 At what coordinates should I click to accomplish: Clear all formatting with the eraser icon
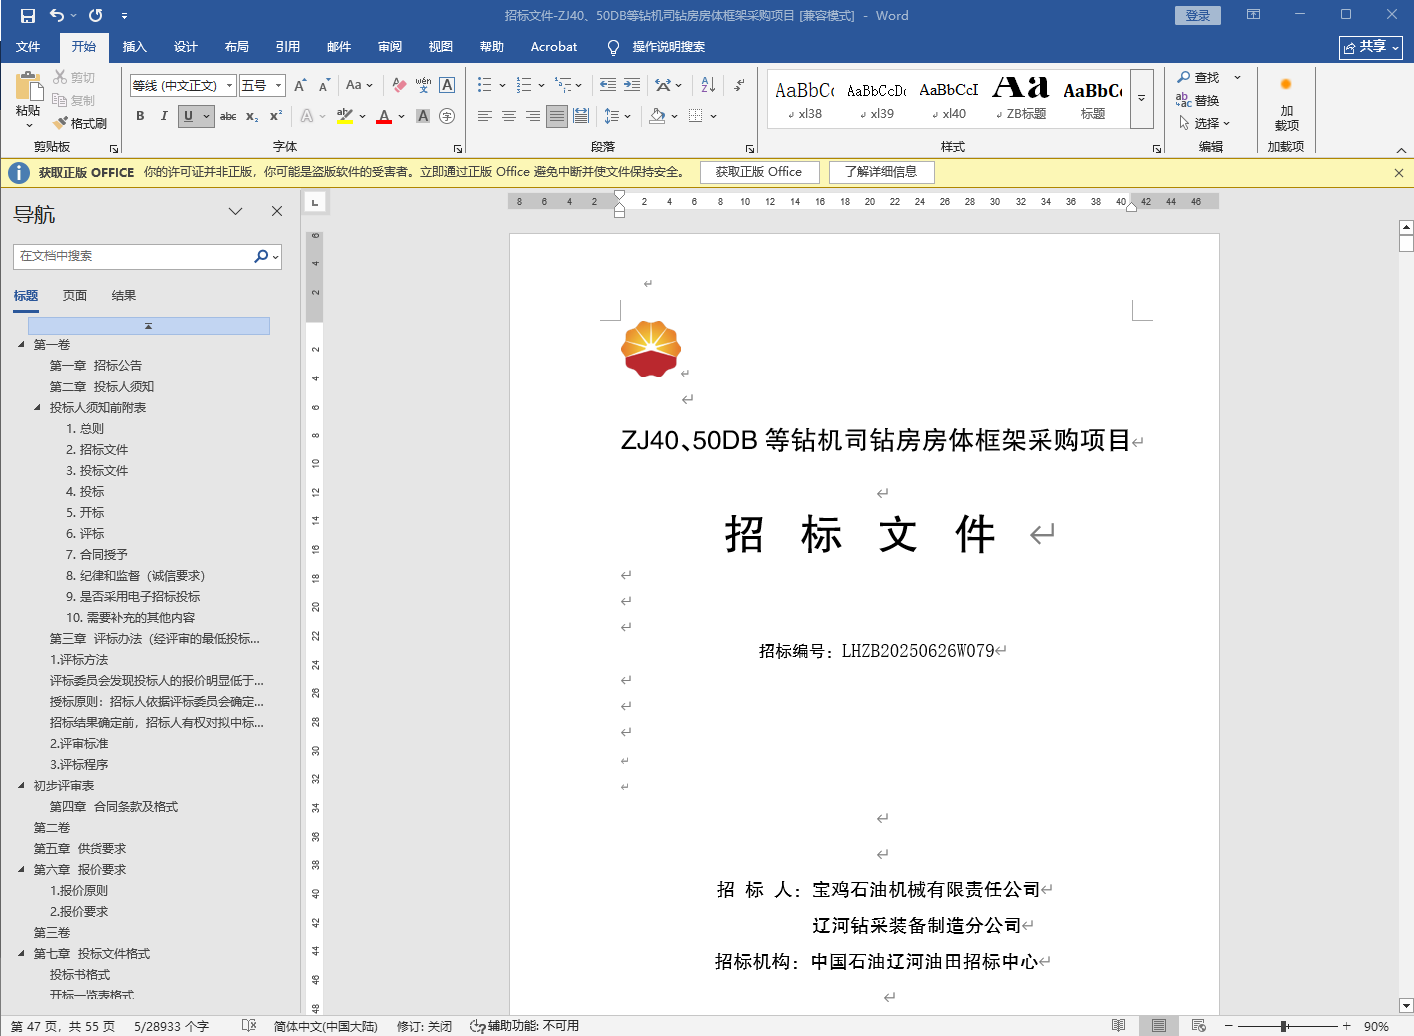(x=399, y=86)
